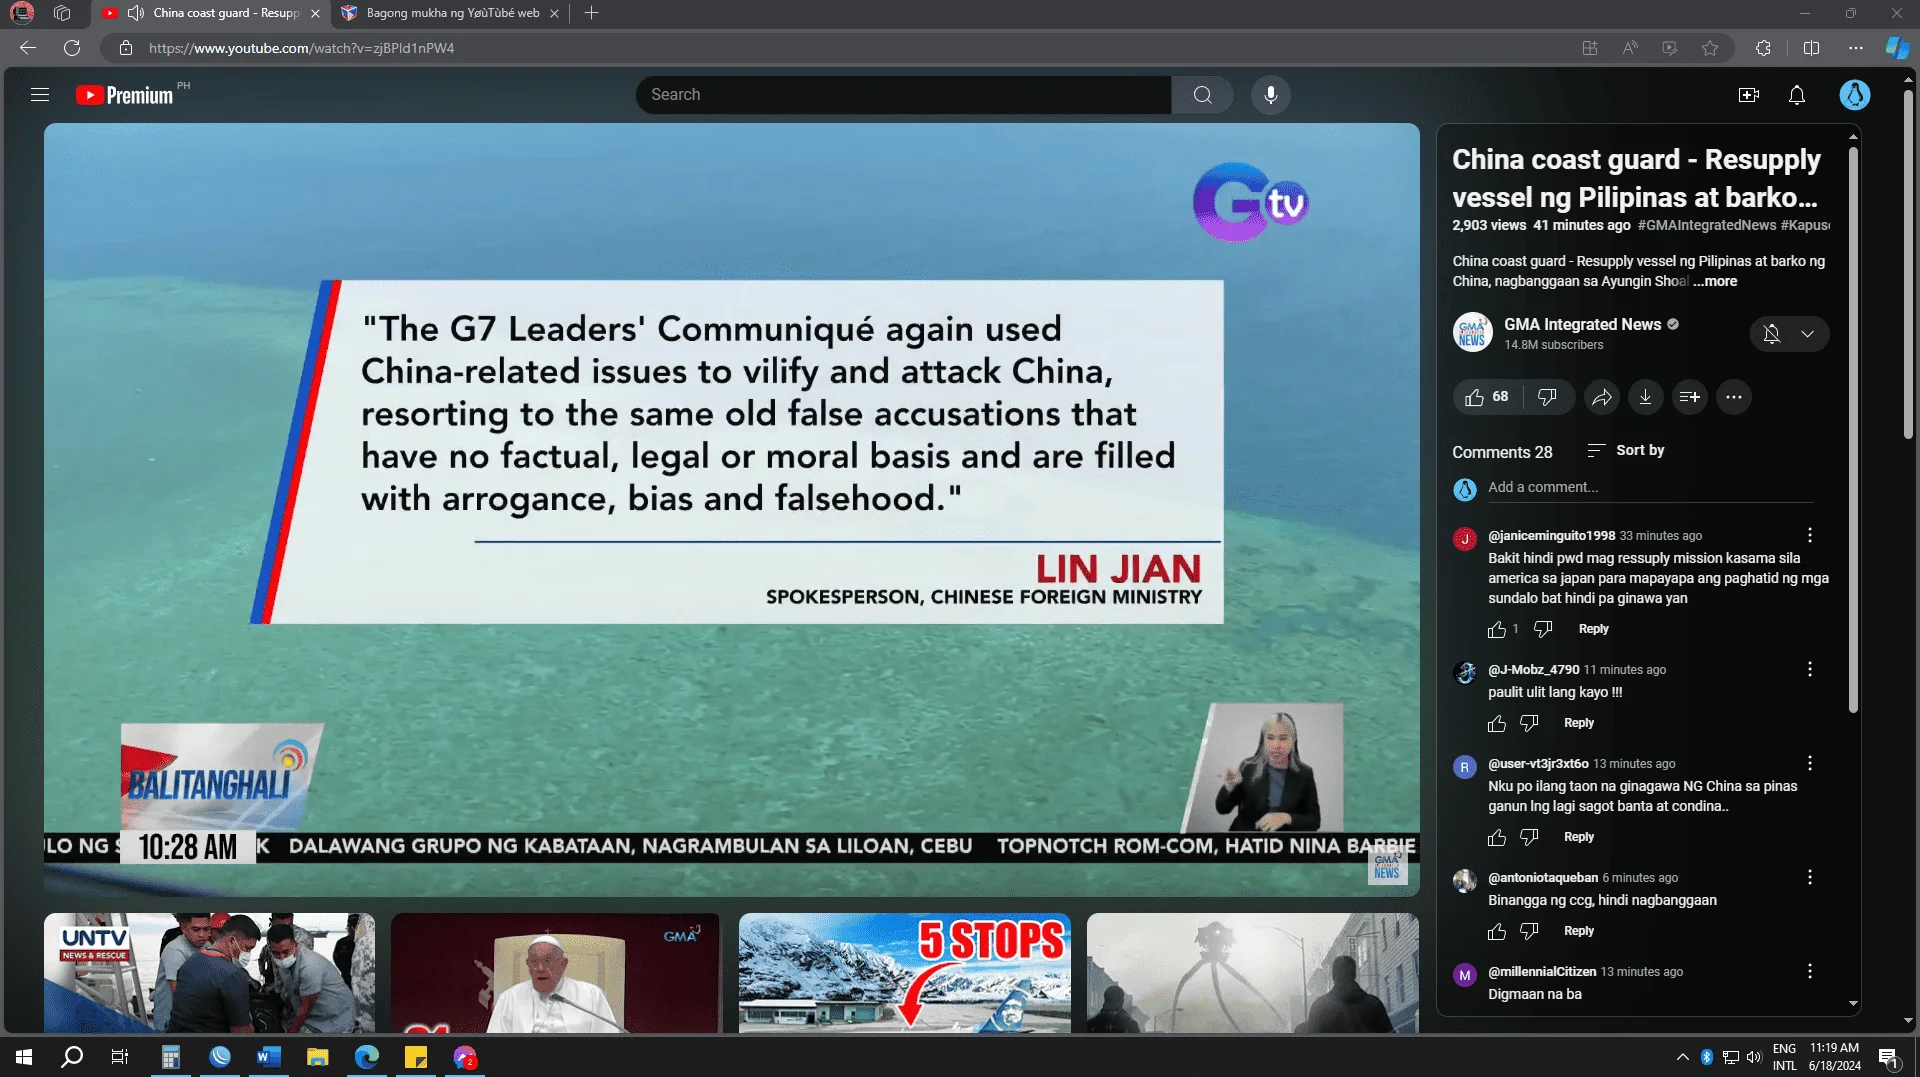The height and width of the screenshot is (1077, 1920).
Task: Open UNTV News & Rescue thumbnail video
Action: [x=209, y=973]
